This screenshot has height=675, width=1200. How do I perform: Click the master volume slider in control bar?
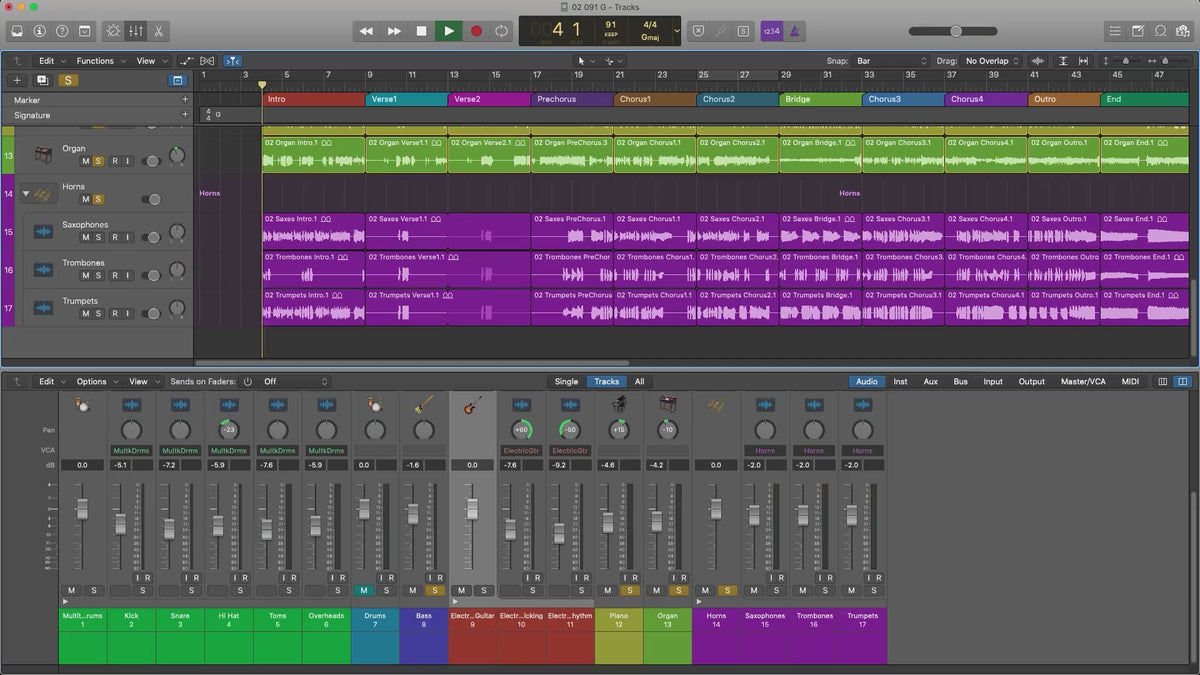pyautogui.click(x=955, y=31)
